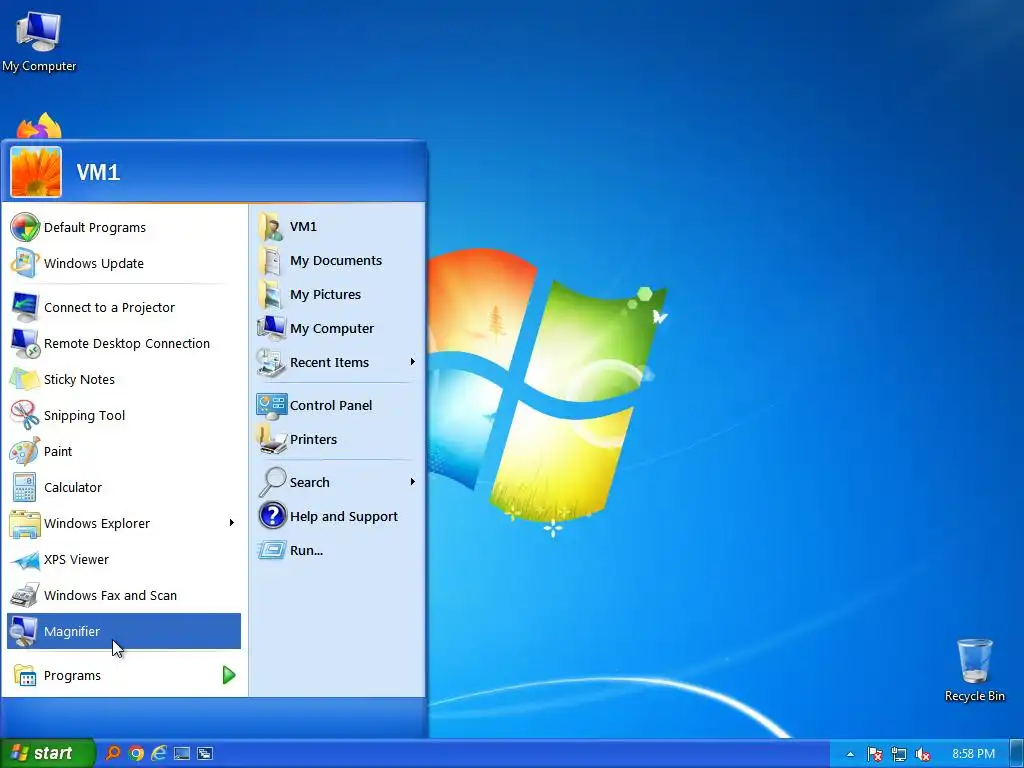
Task: Show hidden tray icons arrow
Action: pyautogui.click(x=850, y=754)
